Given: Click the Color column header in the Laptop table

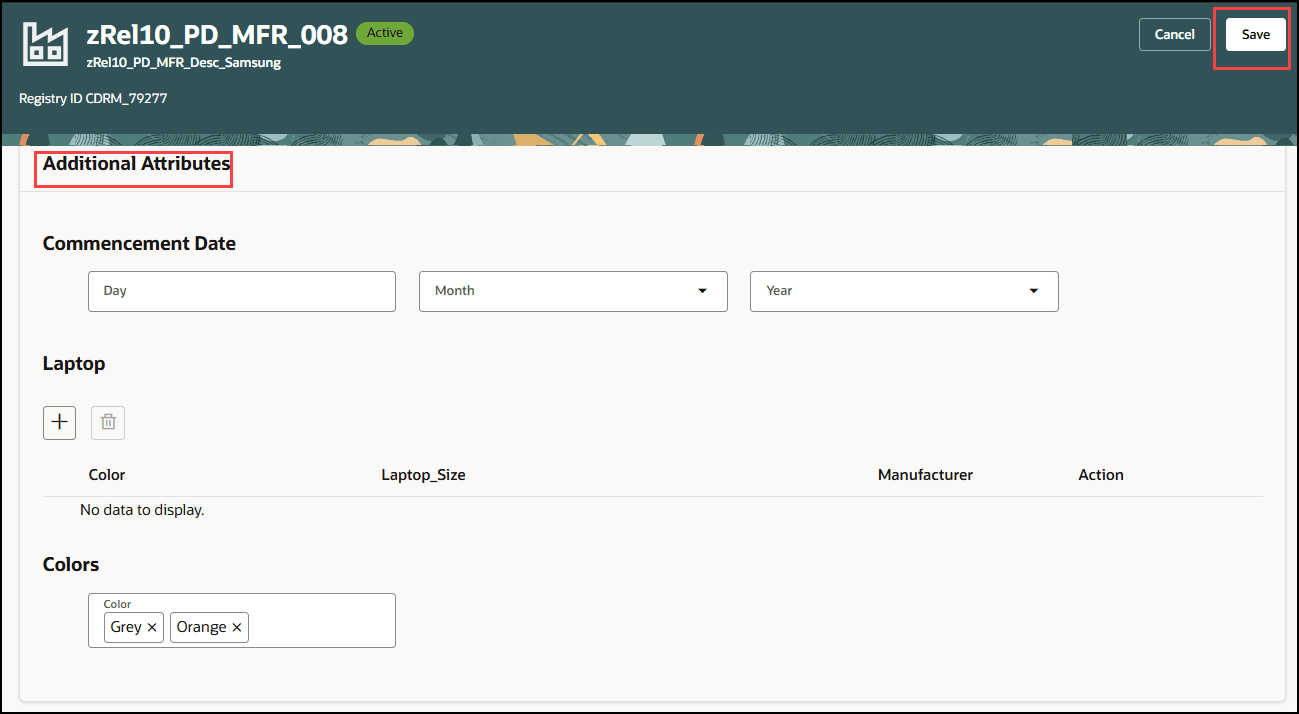Looking at the screenshot, I should 106,474.
